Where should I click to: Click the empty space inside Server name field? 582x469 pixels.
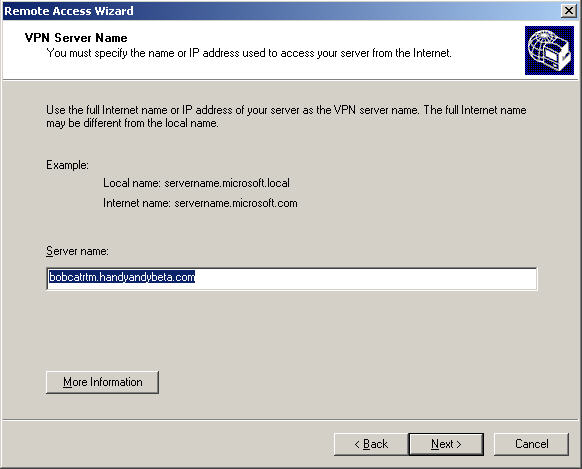[365, 278]
